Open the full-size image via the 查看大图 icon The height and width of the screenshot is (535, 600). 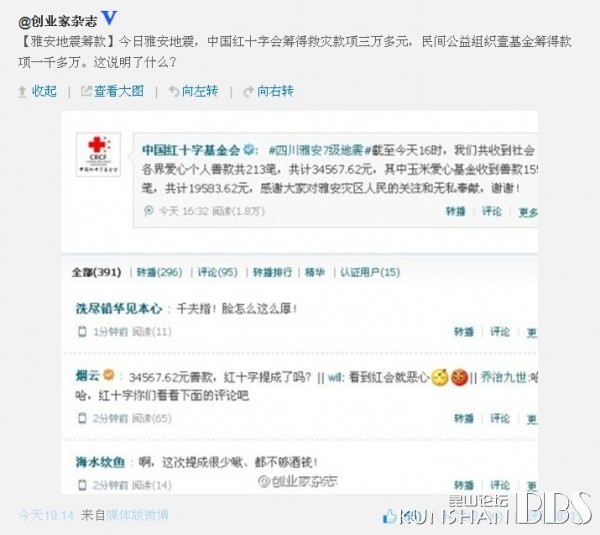click(x=86, y=91)
